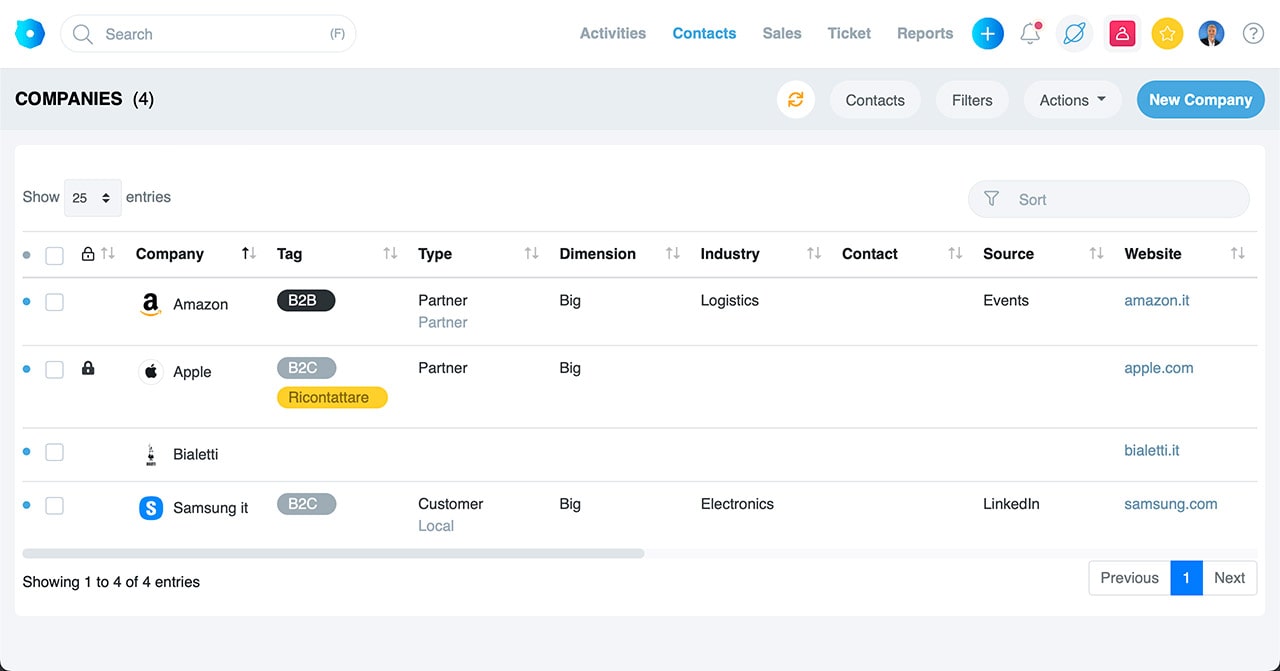
Task: Open the yellow star favorites icon
Action: [x=1167, y=34]
